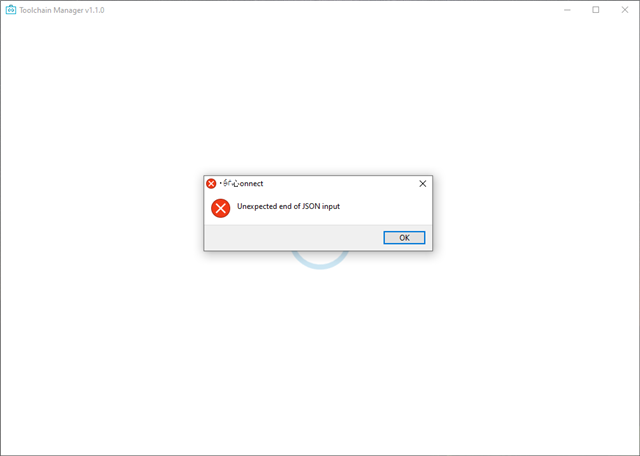Click the dialog's "Connect" title text
This screenshot has width=640, height=456.
click(x=241, y=184)
